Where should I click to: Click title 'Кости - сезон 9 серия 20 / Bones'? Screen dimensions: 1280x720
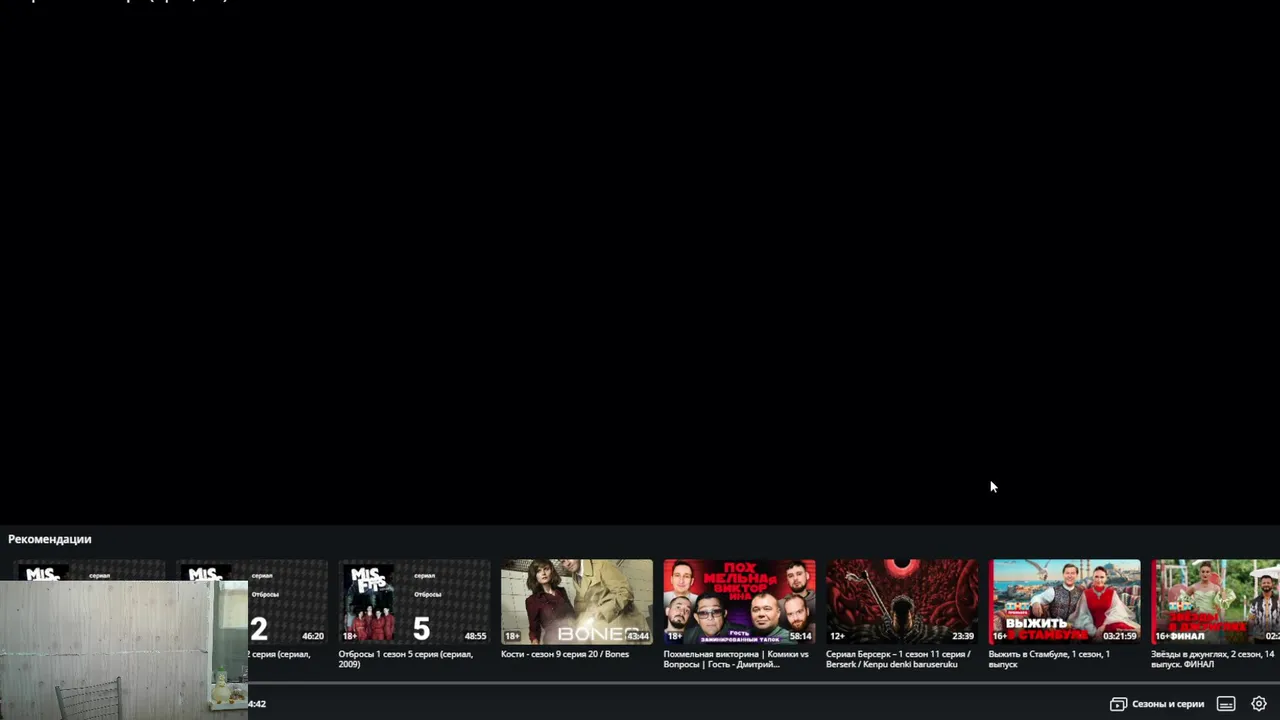[565, 654]
